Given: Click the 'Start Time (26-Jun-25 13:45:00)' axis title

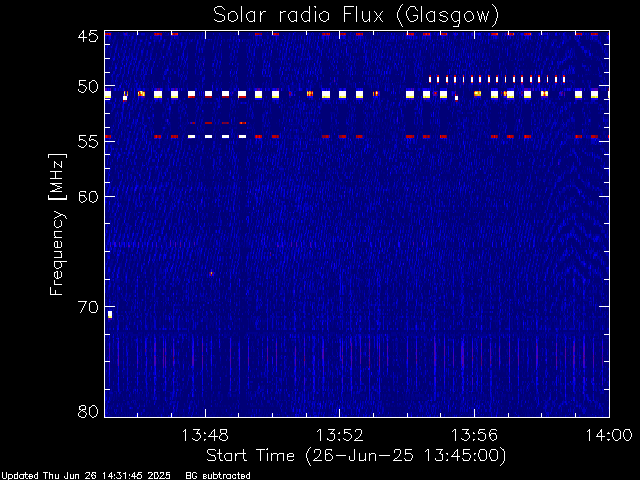Looking at the screenshot, I should pos(356,456).
